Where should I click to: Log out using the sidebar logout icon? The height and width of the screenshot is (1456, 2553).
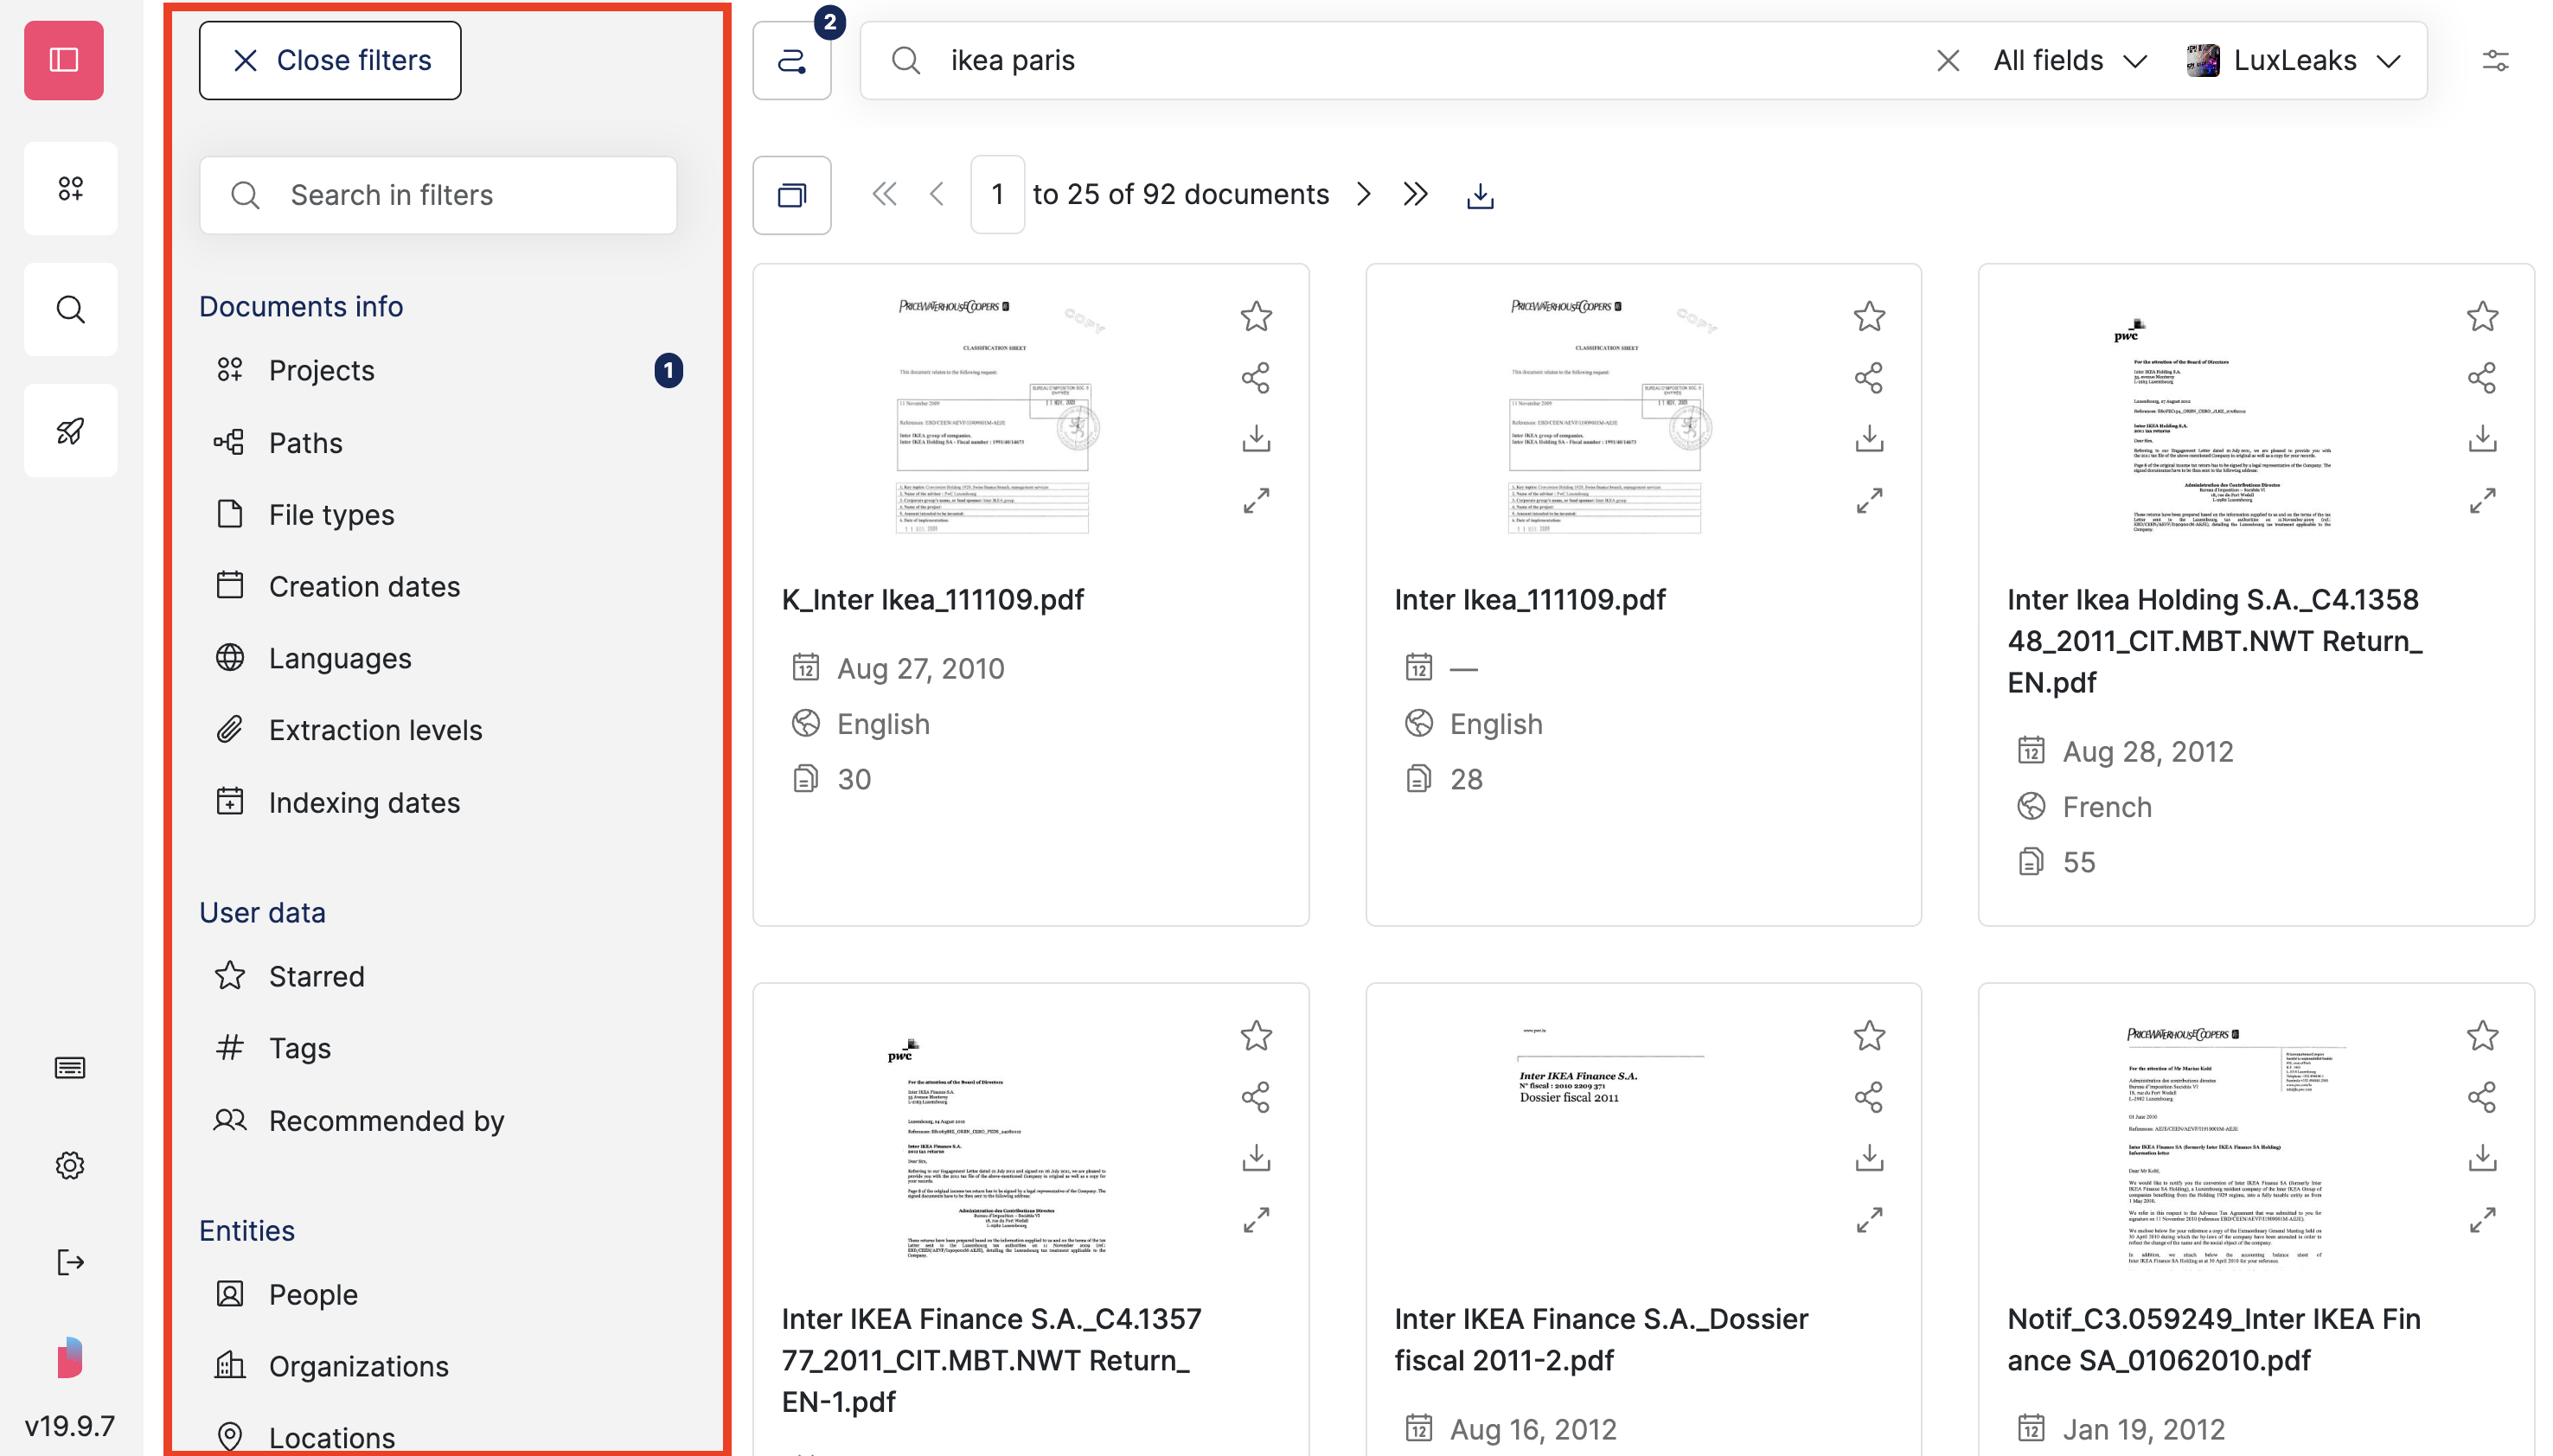point(69,1262)
